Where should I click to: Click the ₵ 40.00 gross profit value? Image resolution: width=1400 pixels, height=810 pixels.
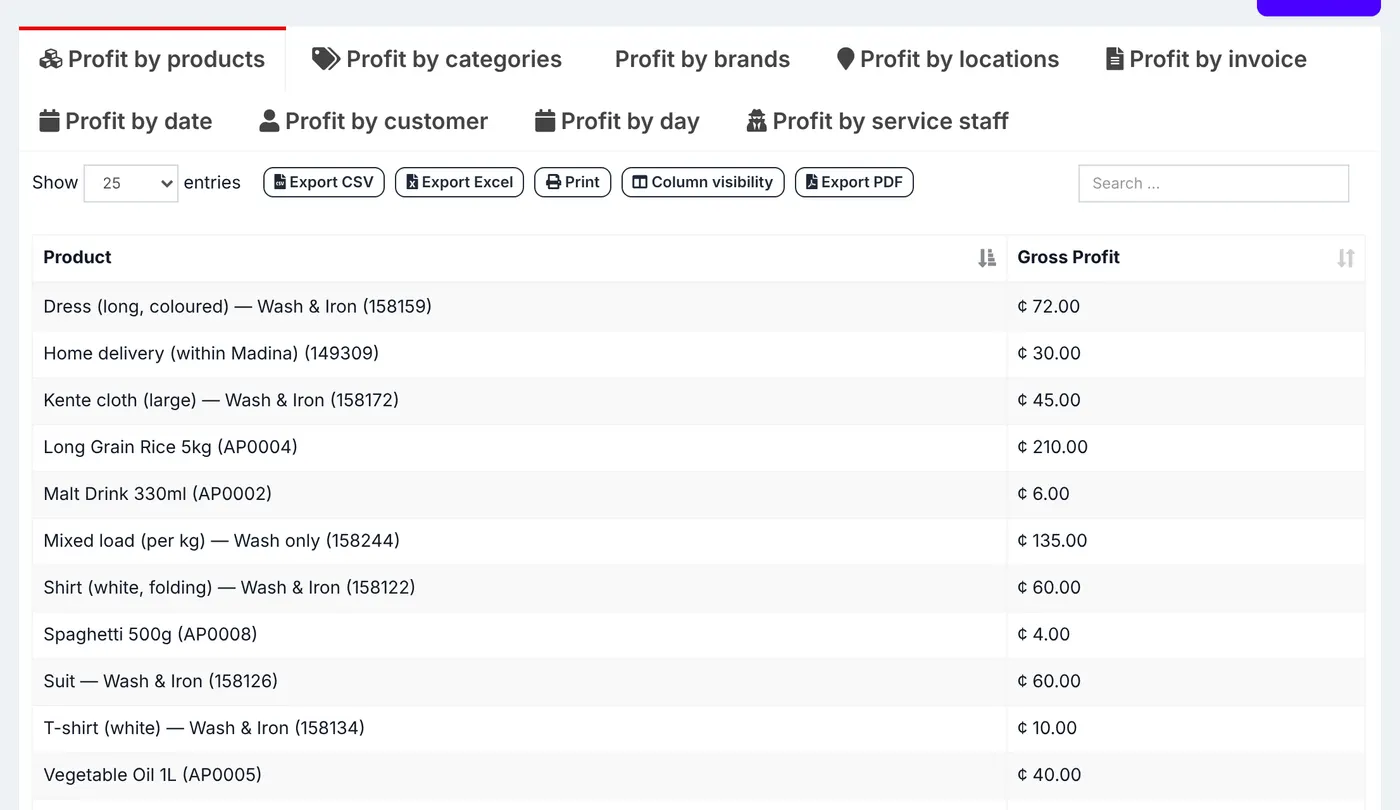(x=1049, y=775)
